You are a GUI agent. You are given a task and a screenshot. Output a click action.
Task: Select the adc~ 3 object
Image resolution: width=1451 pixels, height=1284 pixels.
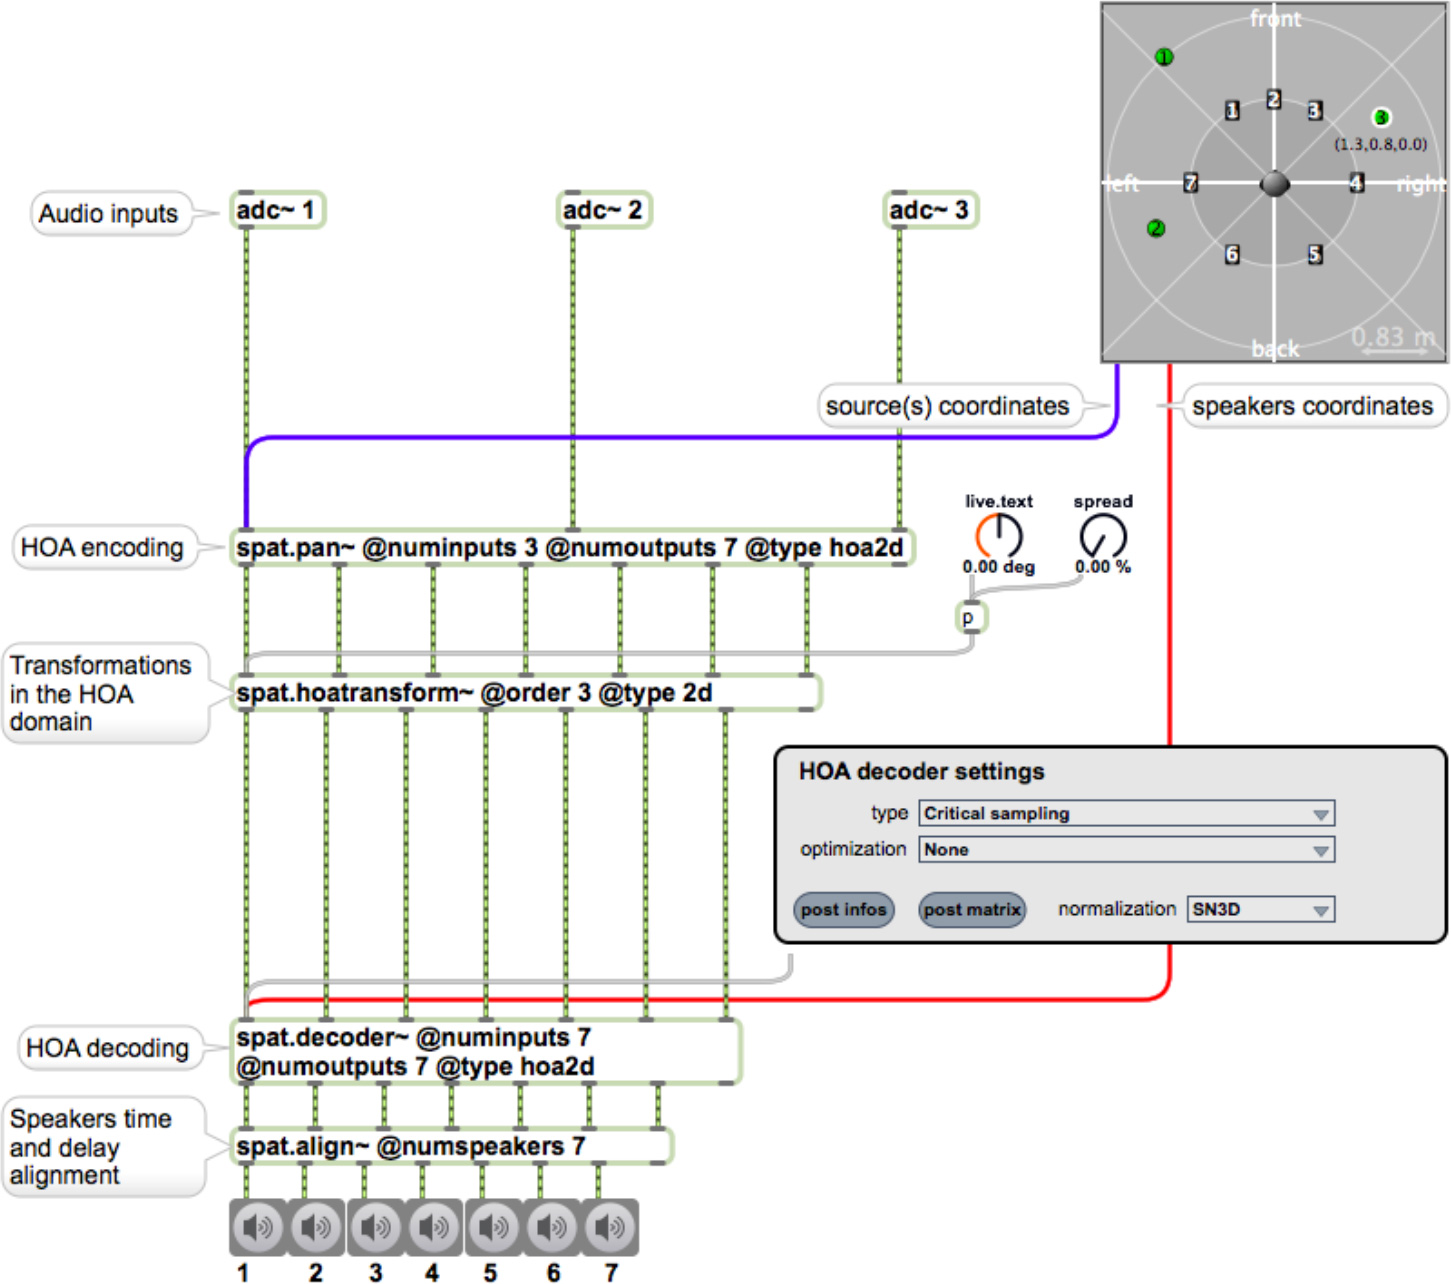[x=931, y=210]
